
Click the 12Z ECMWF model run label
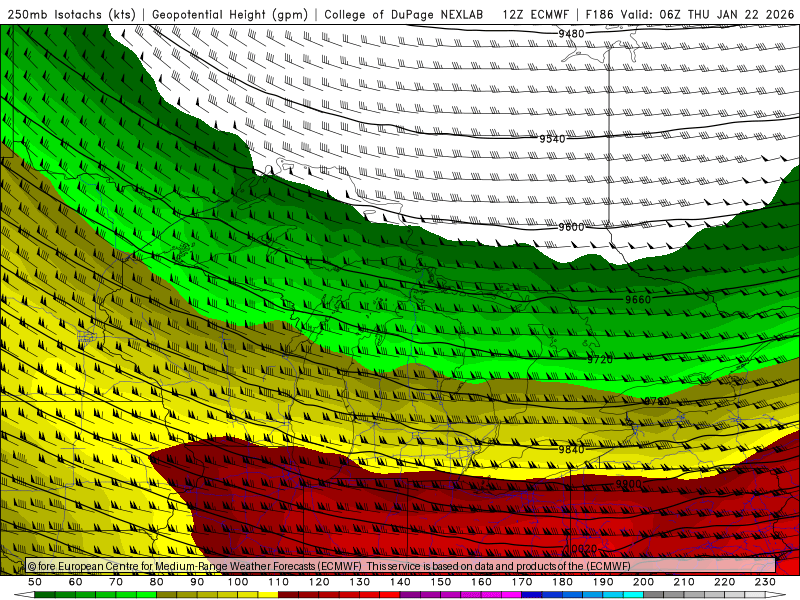(x=535, y=14)
